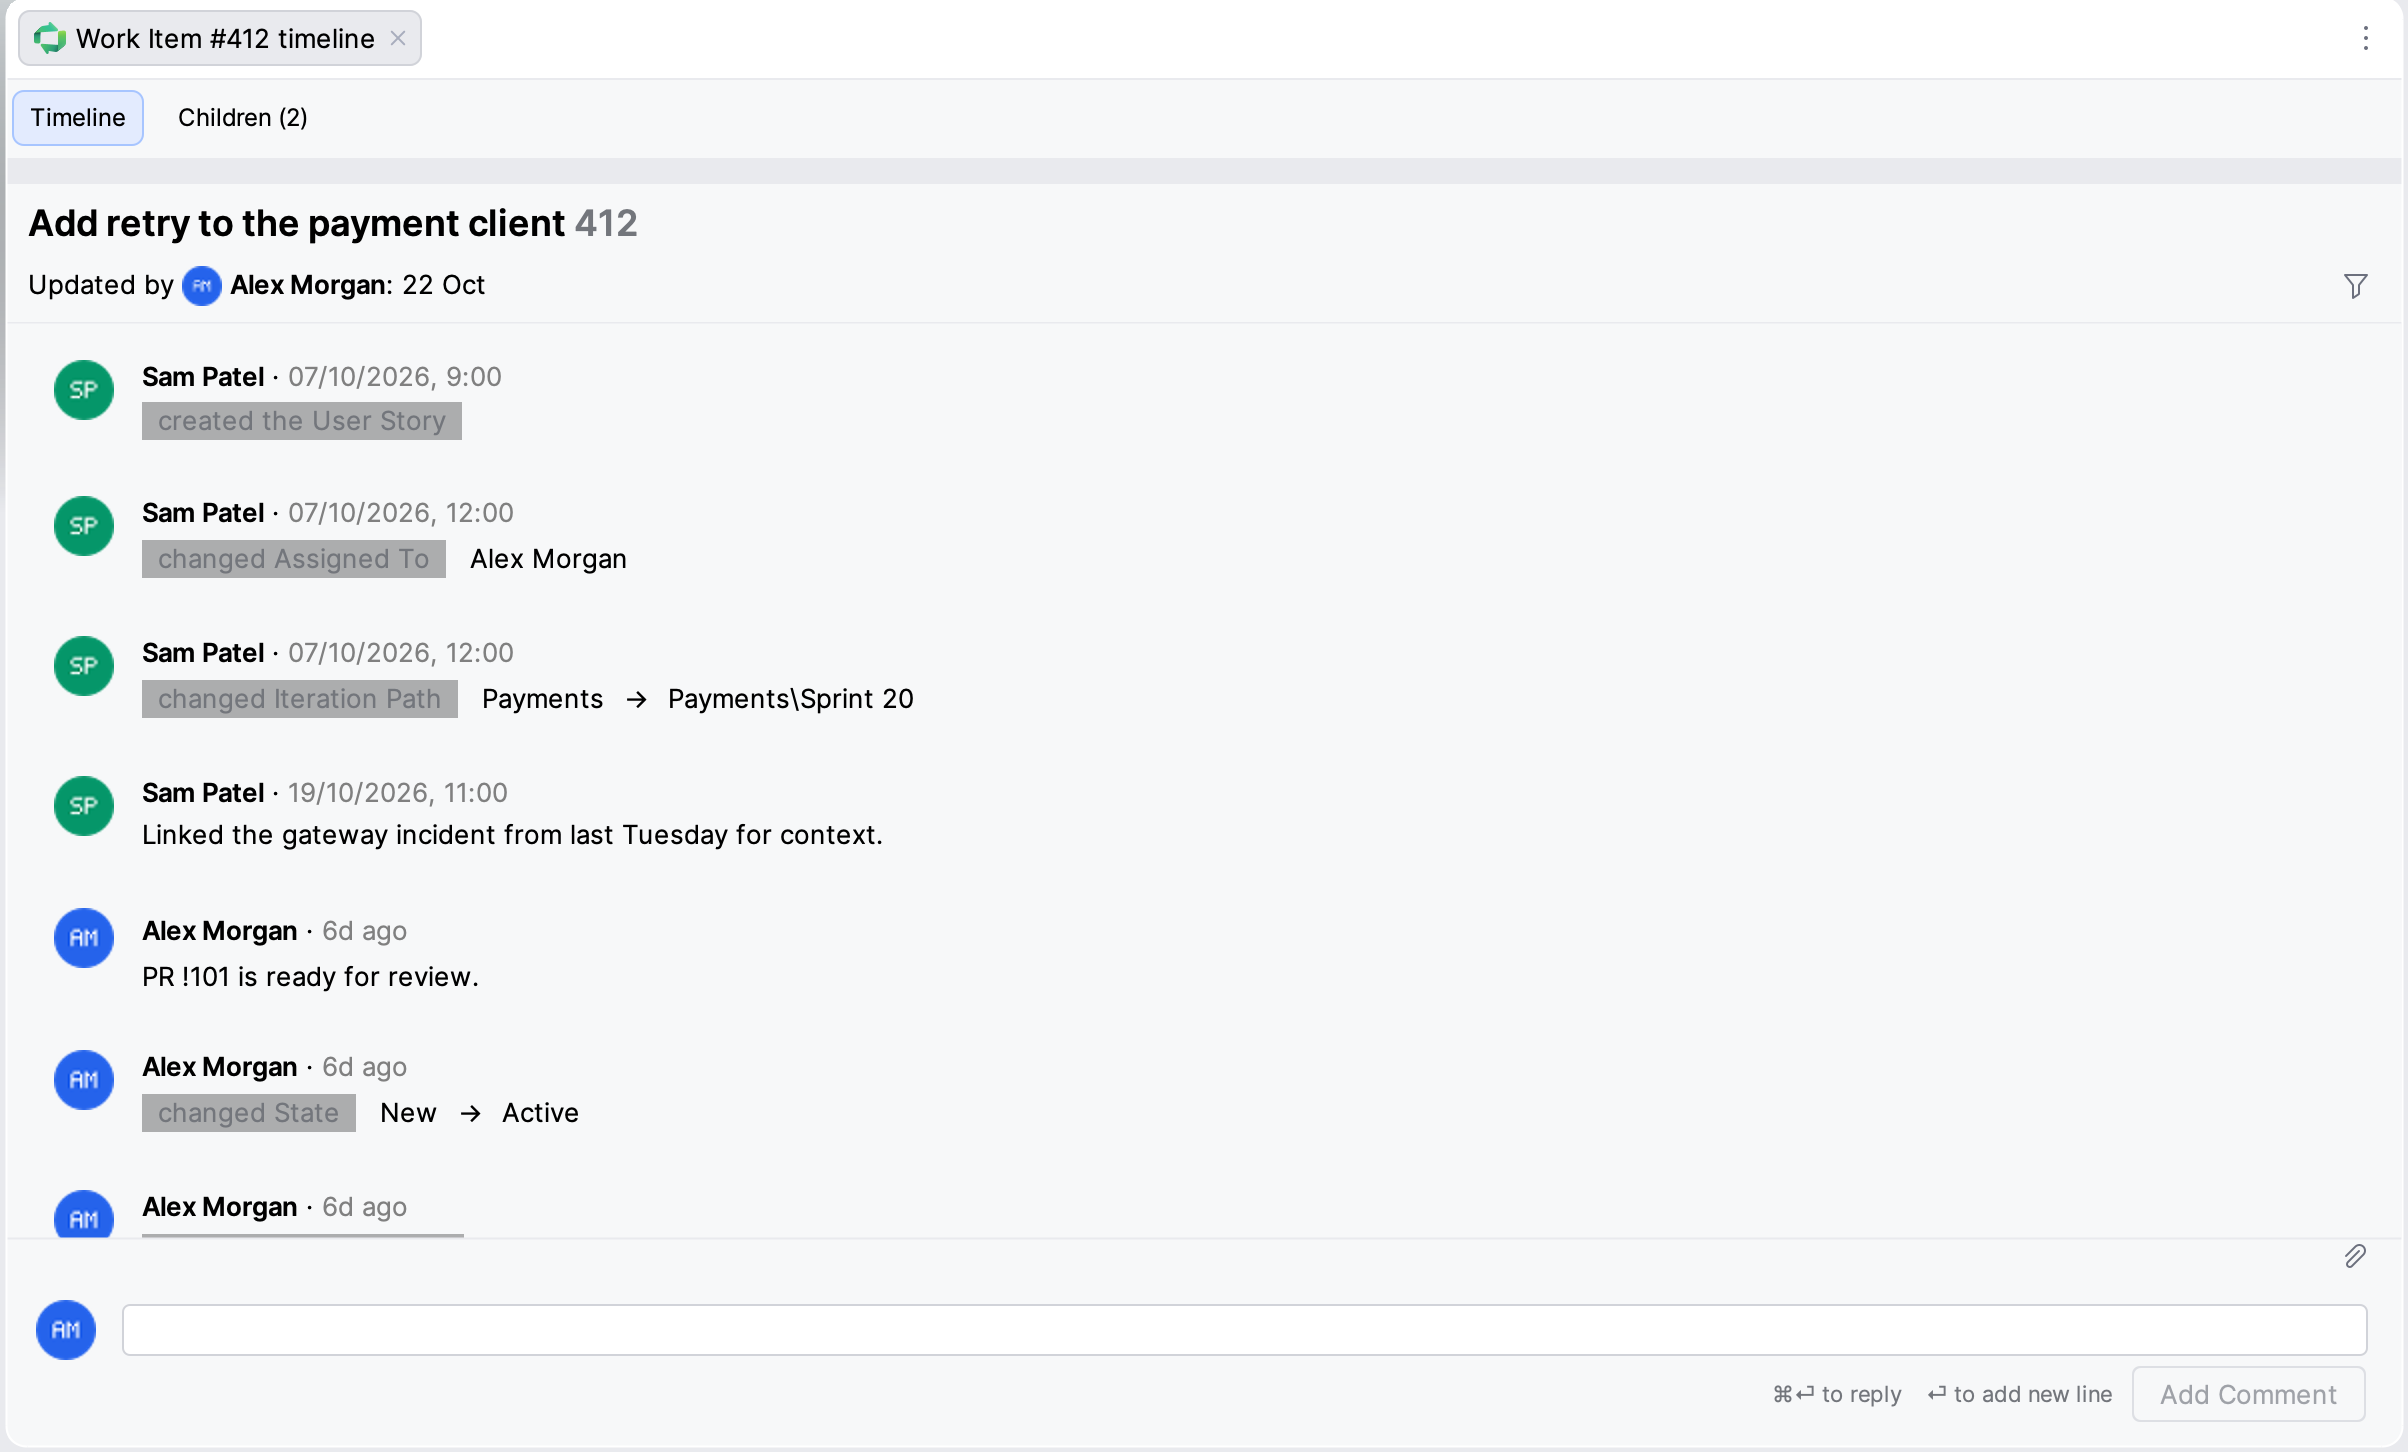Click 'Payments\Sprint 20' iteration value
The image size is (2408, 1452).
(791, 699)
